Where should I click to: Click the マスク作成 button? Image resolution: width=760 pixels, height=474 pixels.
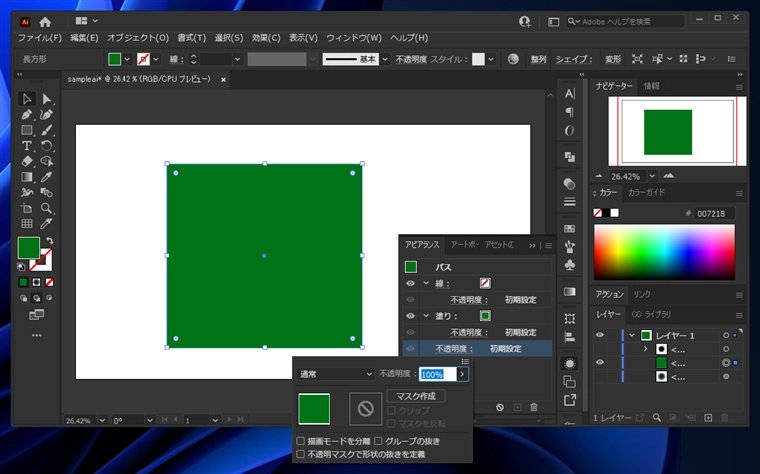coord(416,396)
